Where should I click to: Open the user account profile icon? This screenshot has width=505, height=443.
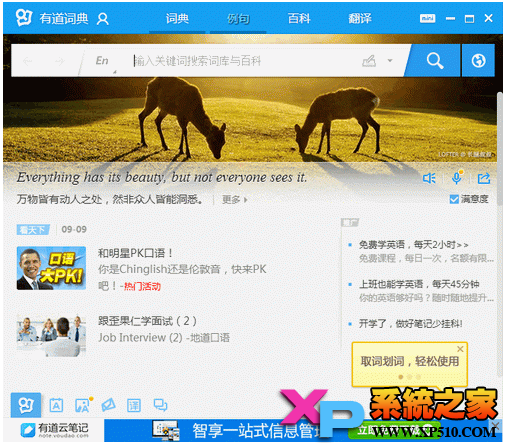[x=103, y=19]
